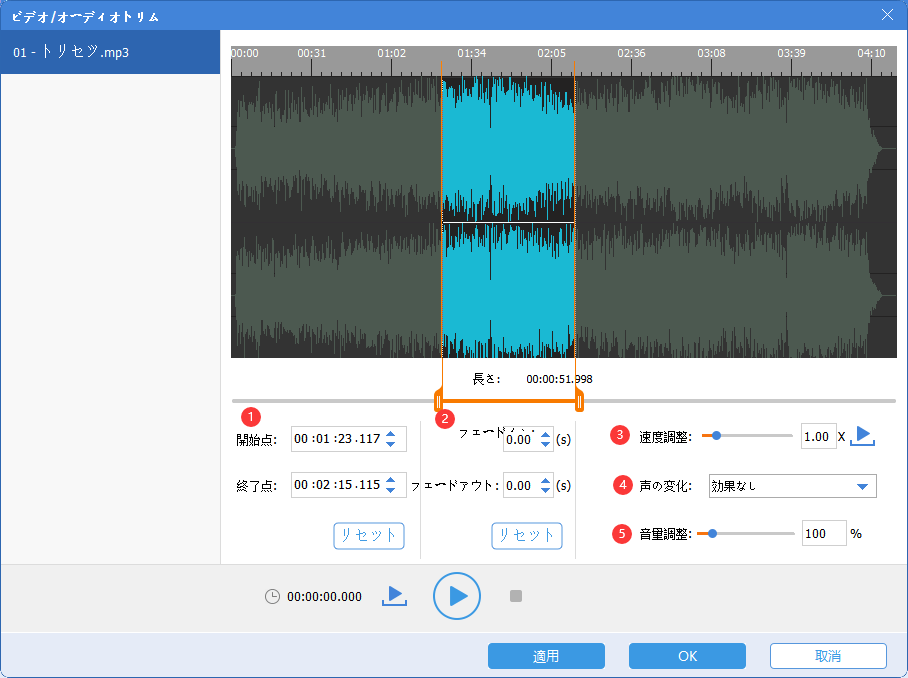Click the 1.00 speed value field
The image size is (908, 678).
818,437
